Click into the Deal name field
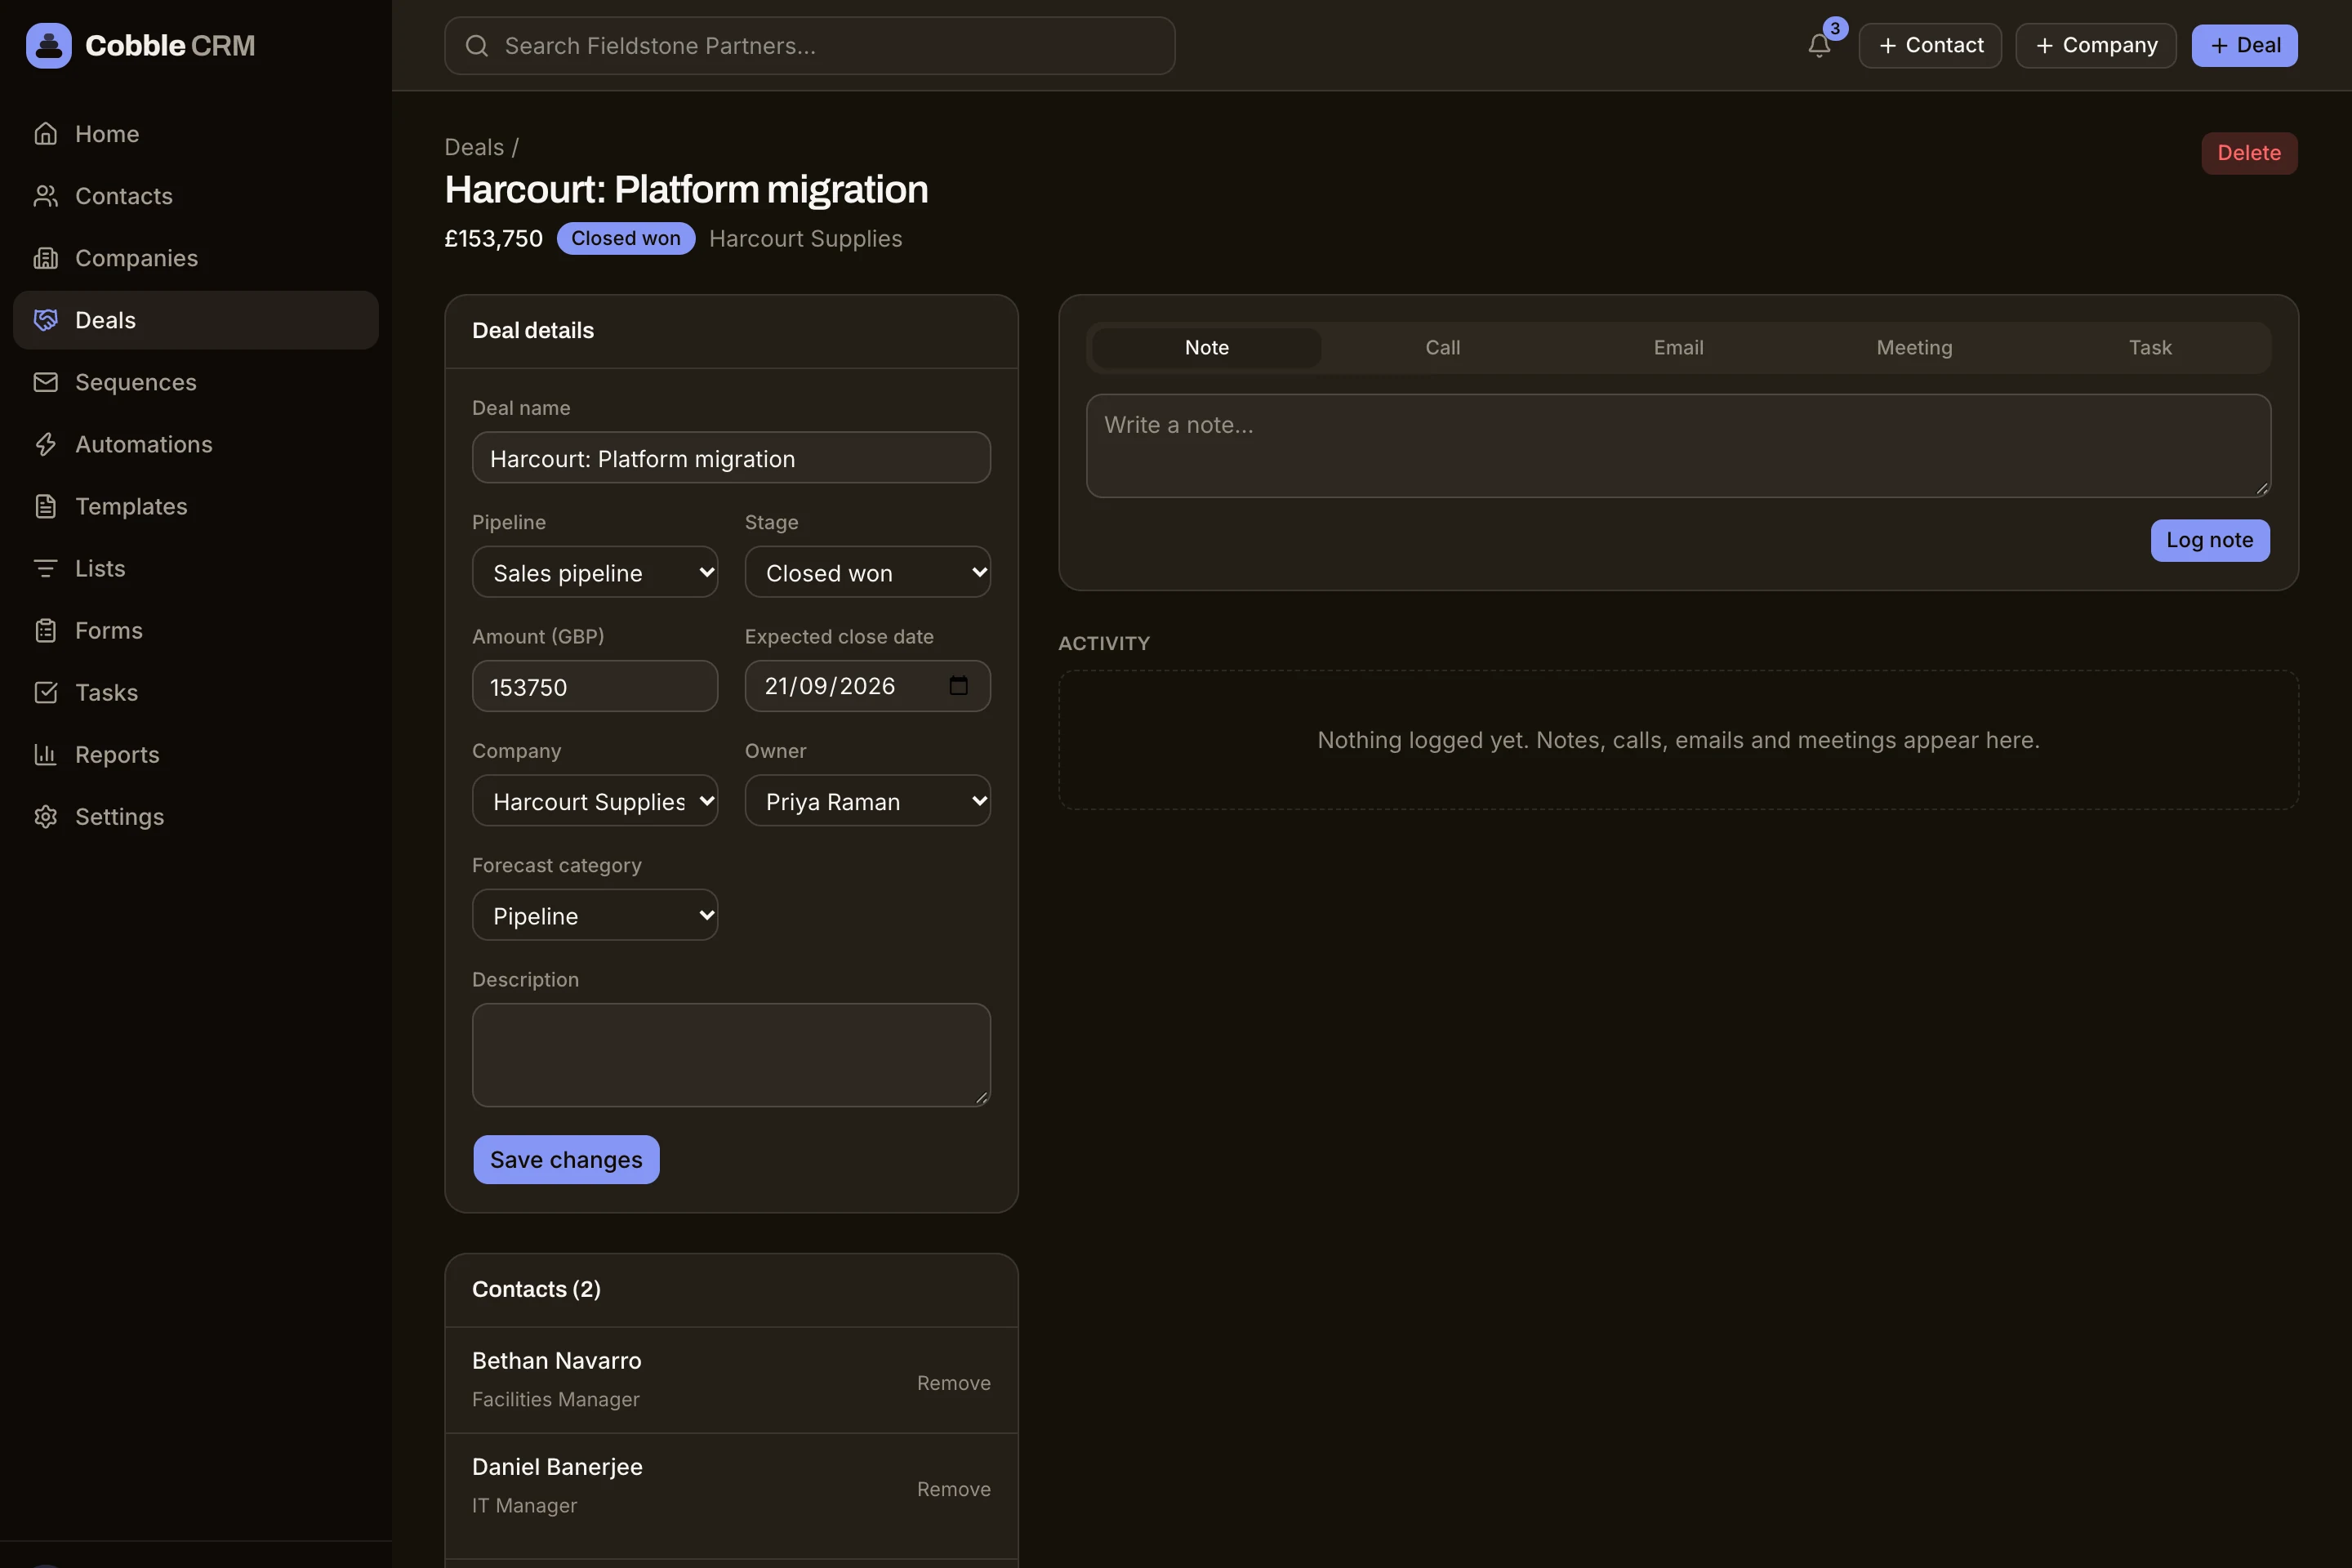The width and height of the screenshot is (2352, 1568). [731, 458]
